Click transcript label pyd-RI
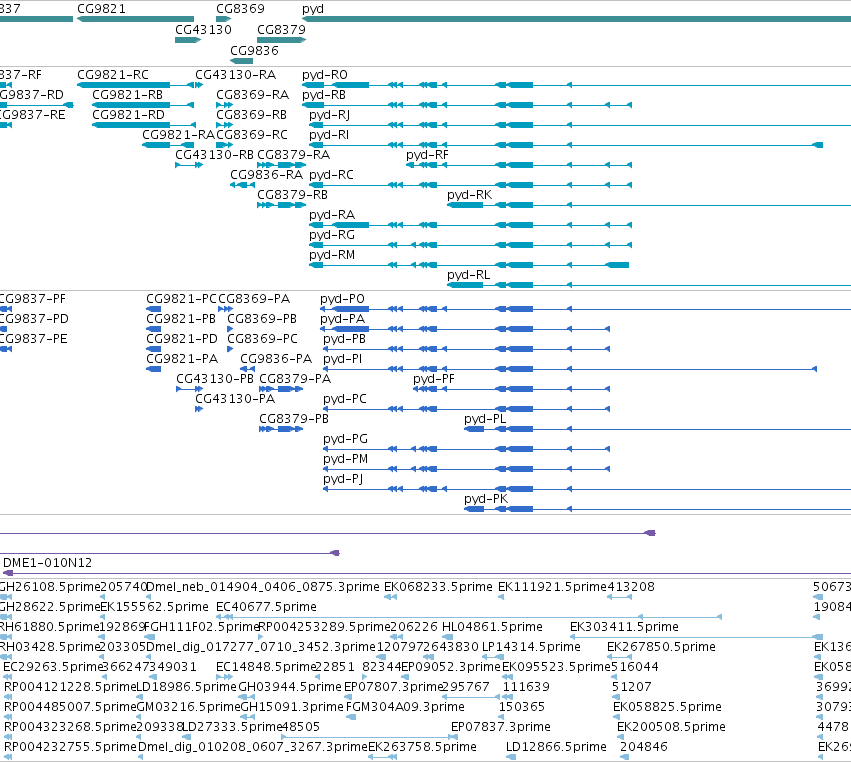 tap(328, 135)
